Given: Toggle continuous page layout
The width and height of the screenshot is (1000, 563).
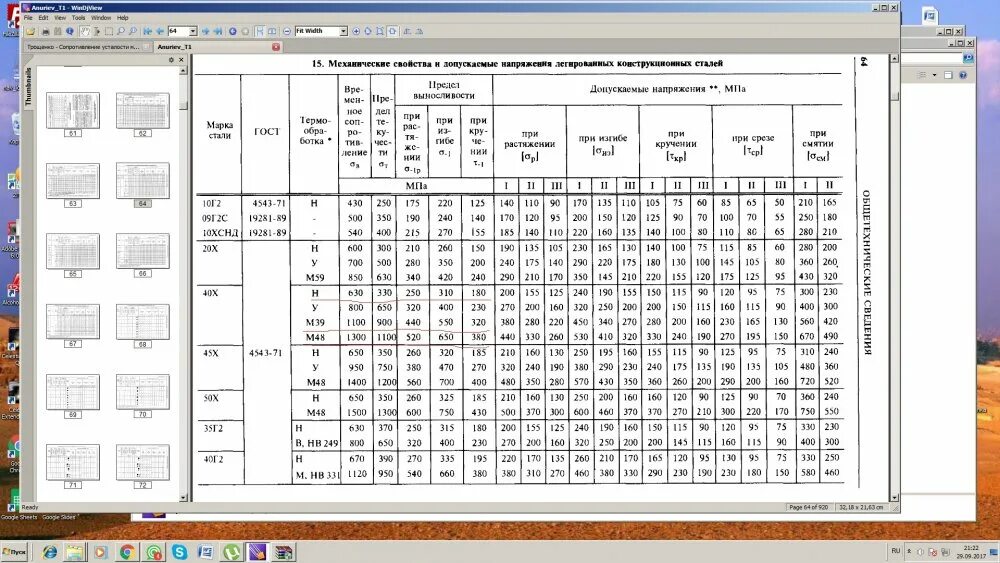Looking at the screenshot, I should (x=260, y=31).
